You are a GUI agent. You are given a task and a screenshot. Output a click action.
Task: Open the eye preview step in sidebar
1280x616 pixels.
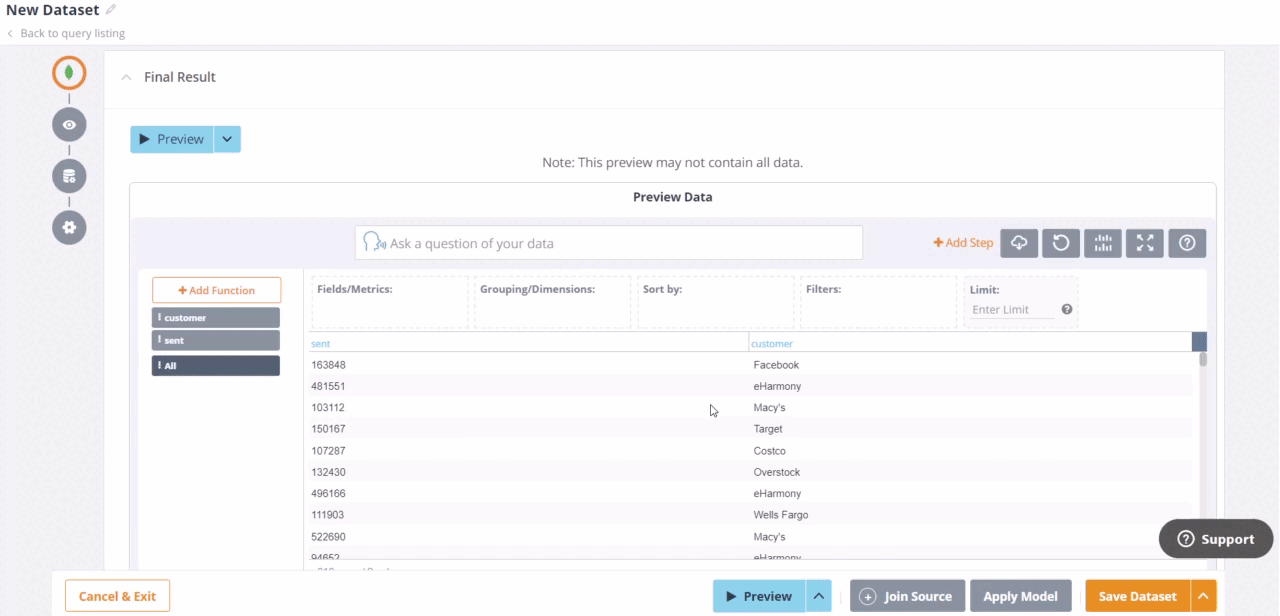69,125
